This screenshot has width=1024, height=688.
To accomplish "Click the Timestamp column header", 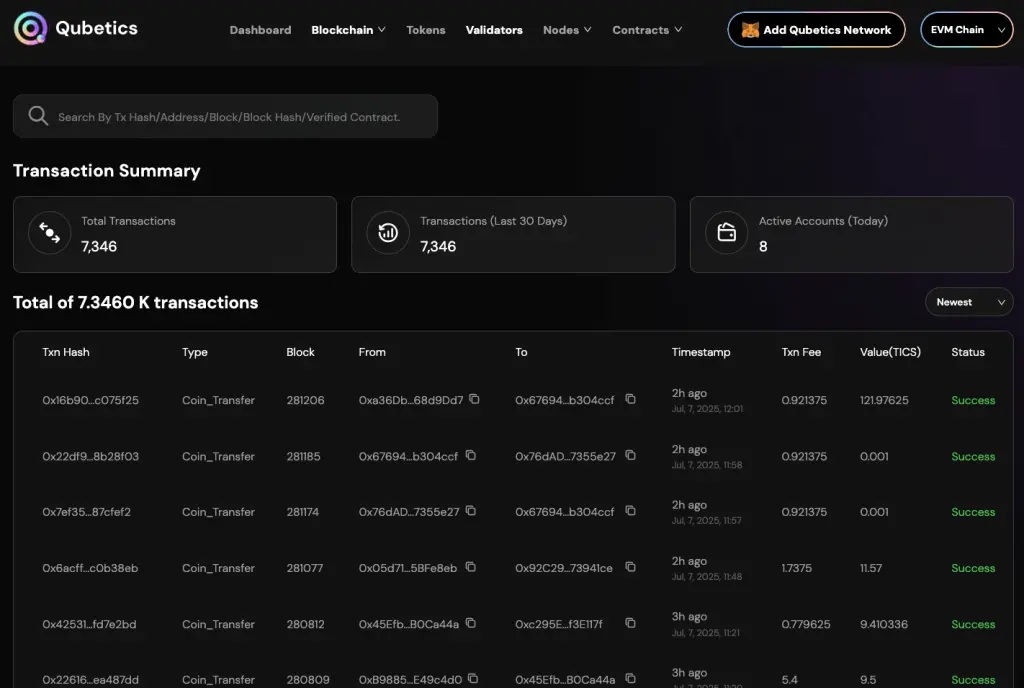I will pos(701,352).
